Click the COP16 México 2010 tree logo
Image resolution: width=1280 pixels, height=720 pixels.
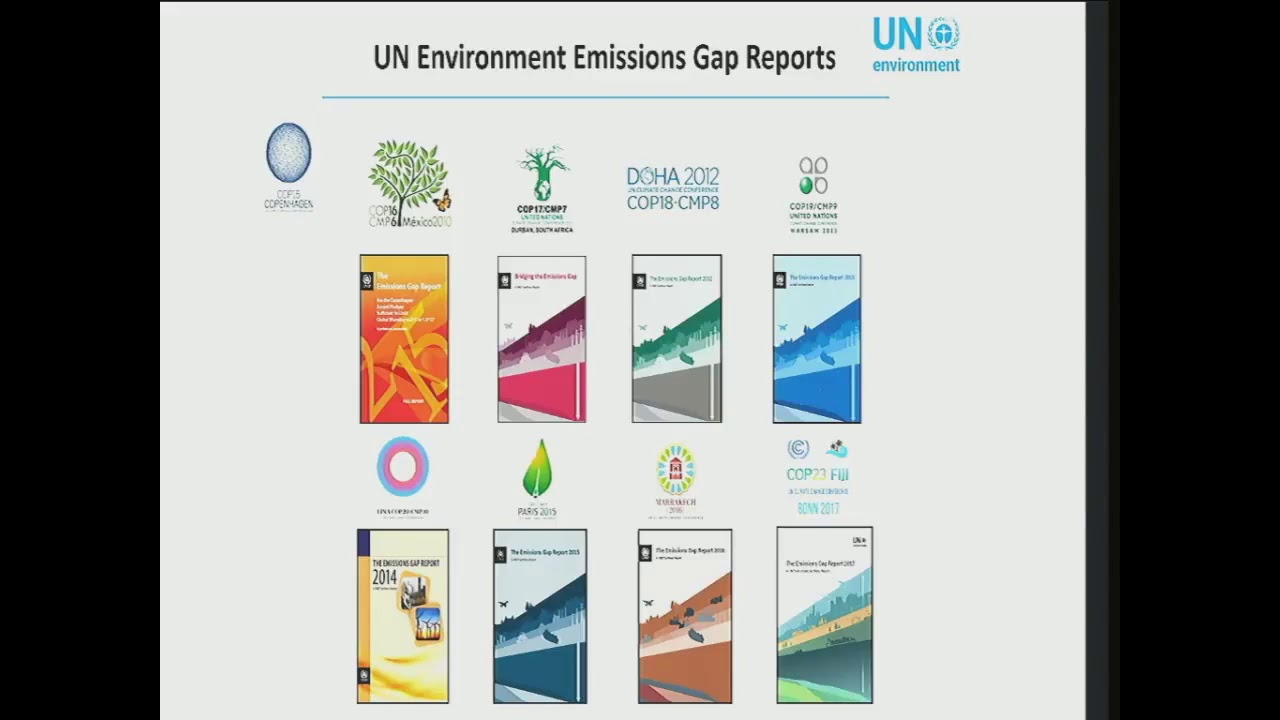coord(410,183)
